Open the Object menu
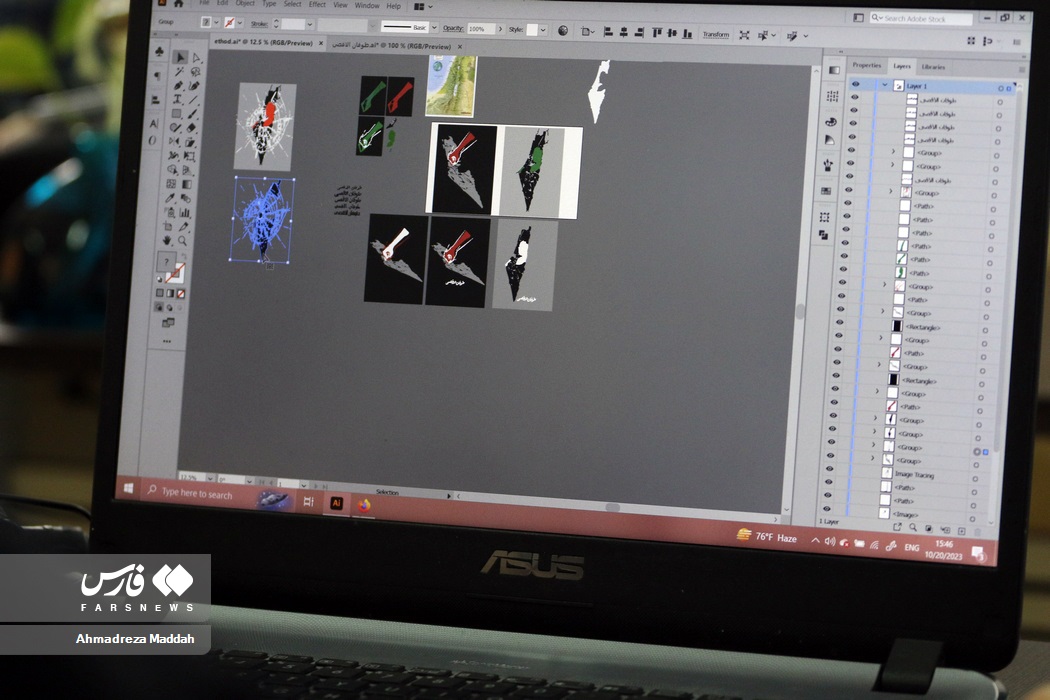This screenshot has width=1050, height=700. coord(245,3)
